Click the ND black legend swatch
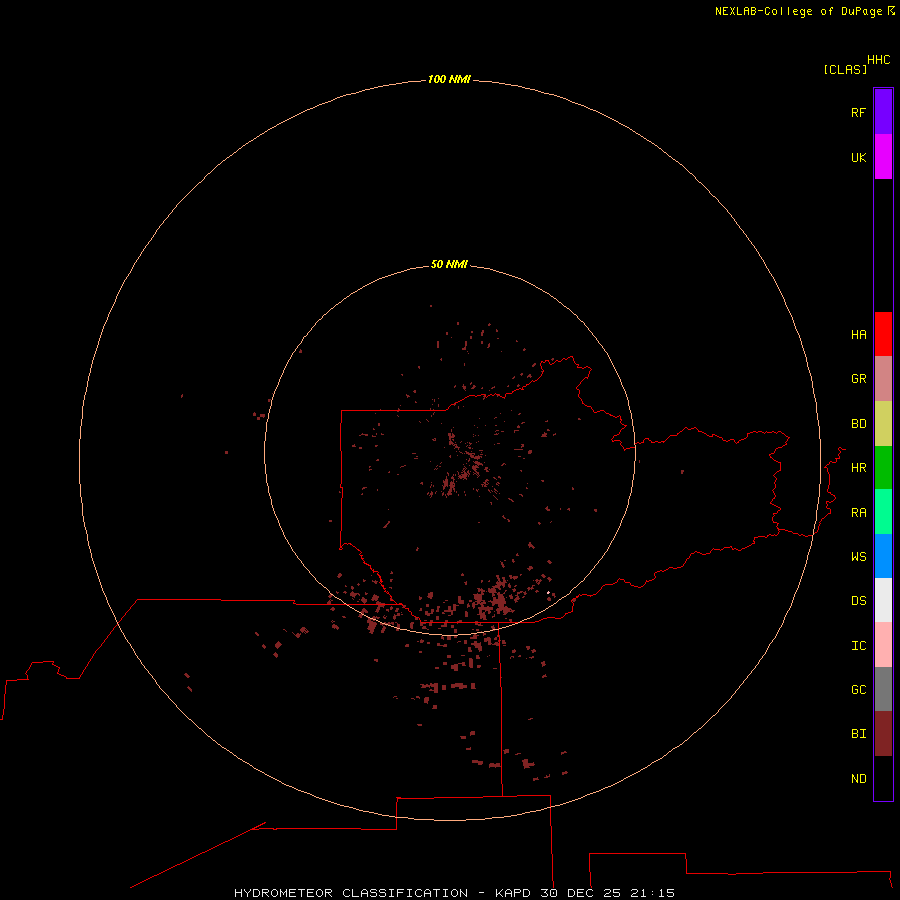This screenshot has width=900, height=900. (883, 778)
